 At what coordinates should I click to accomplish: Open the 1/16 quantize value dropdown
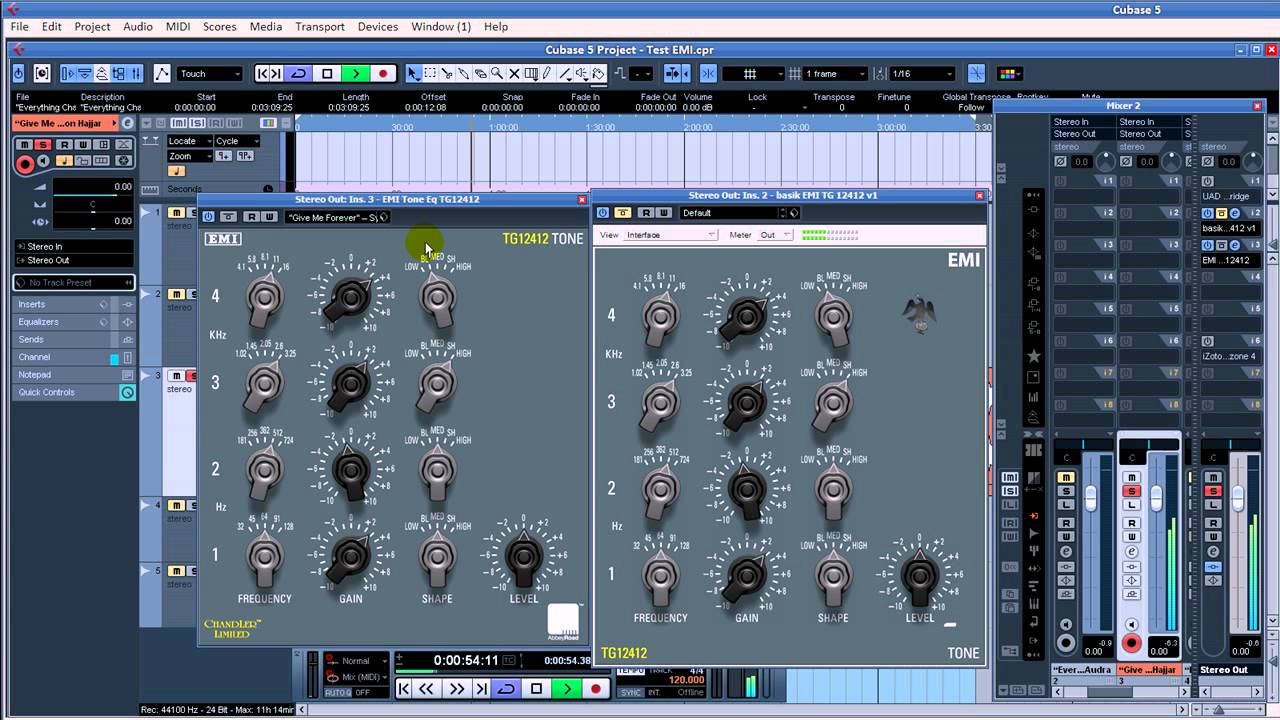coord(922,74)
